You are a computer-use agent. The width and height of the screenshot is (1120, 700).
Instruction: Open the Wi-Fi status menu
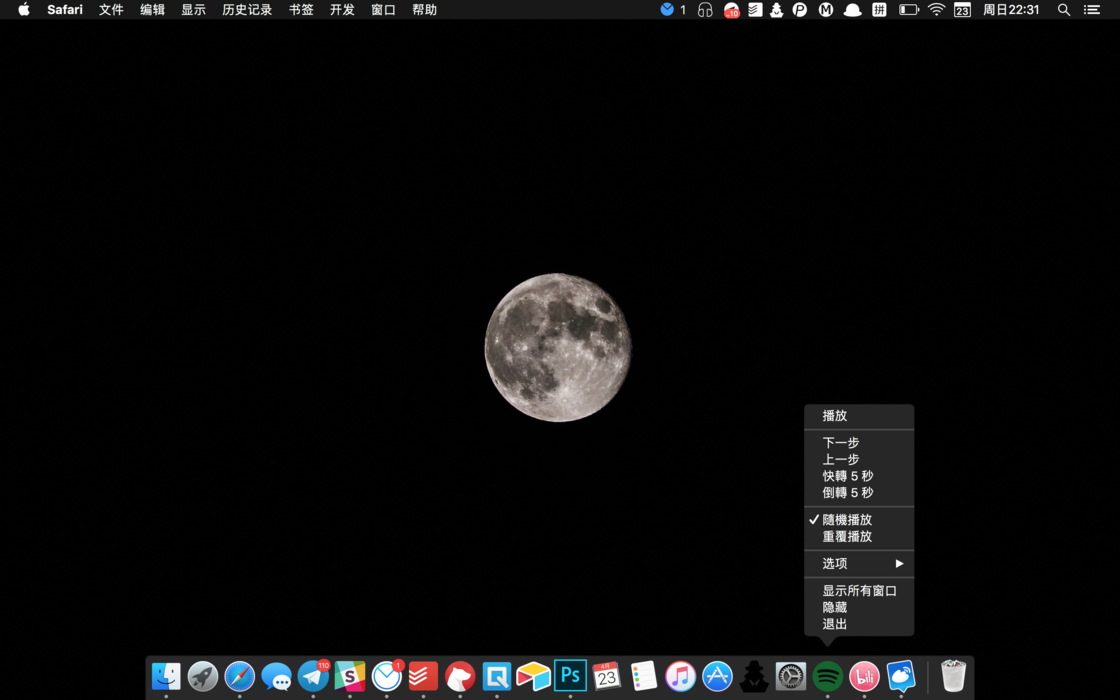935,10
